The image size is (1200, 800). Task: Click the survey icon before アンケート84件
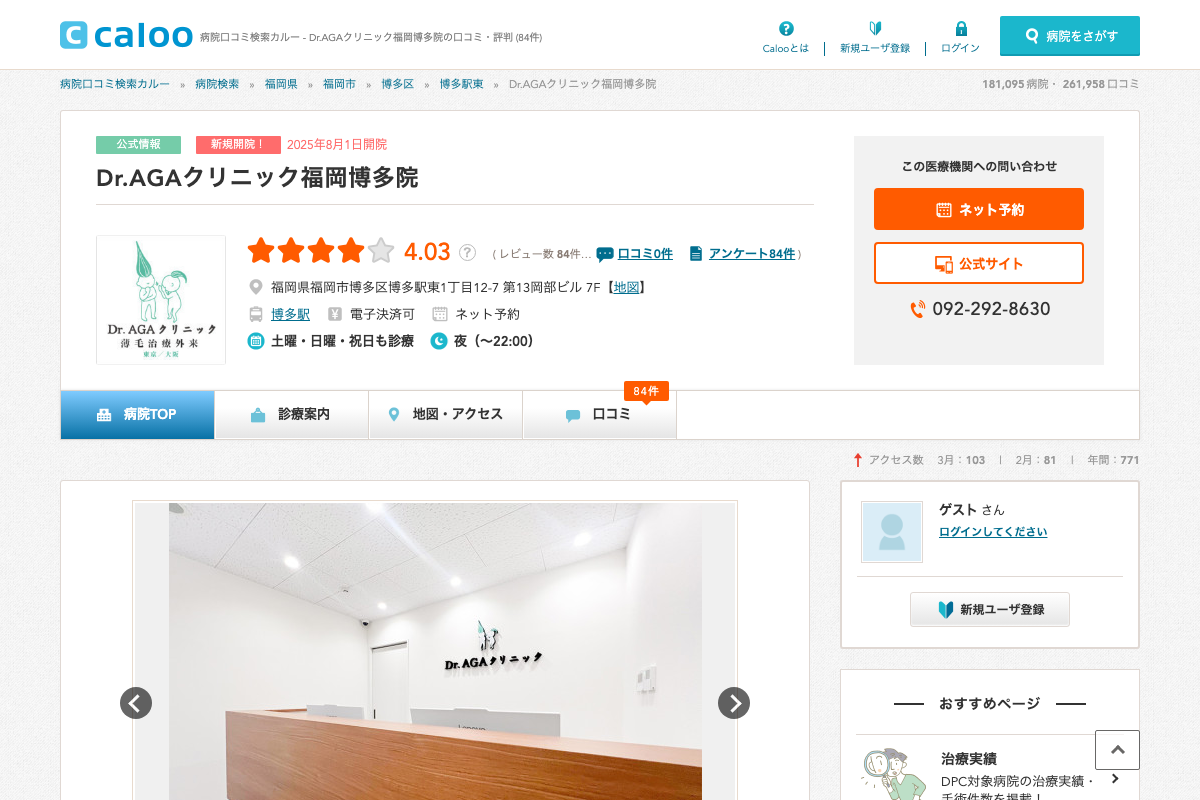[x=694, y=254]
